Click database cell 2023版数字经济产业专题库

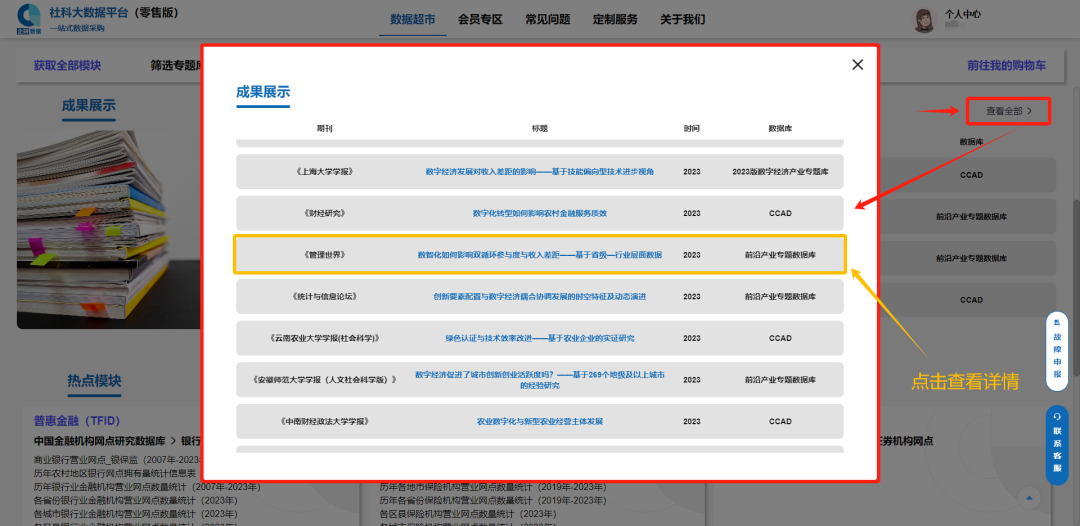(x=780, y=171)
